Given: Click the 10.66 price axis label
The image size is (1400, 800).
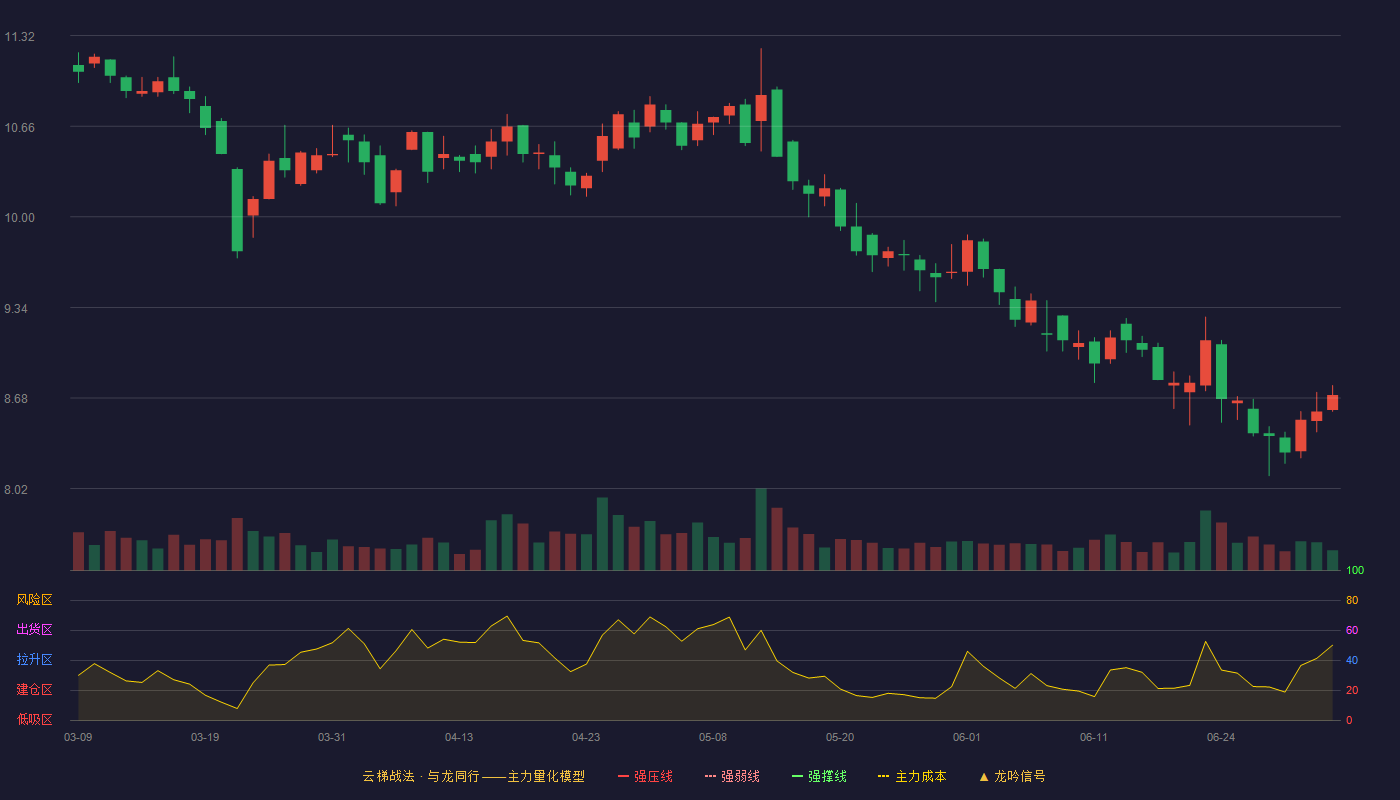Looking at the screenshot, I should pos(19,127).
